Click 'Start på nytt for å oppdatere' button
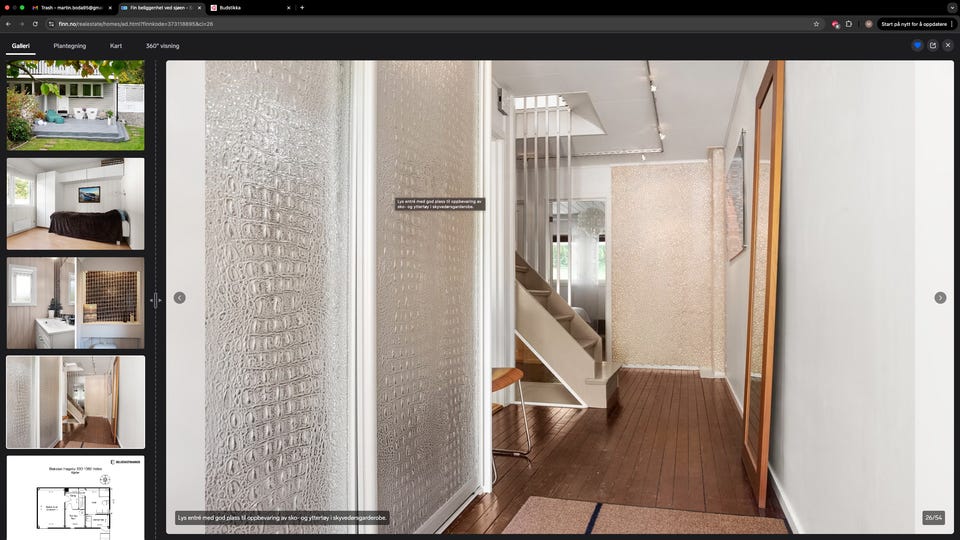Viewport: 960px width, 540px height. pyautogui.click(x=913, y=24)
